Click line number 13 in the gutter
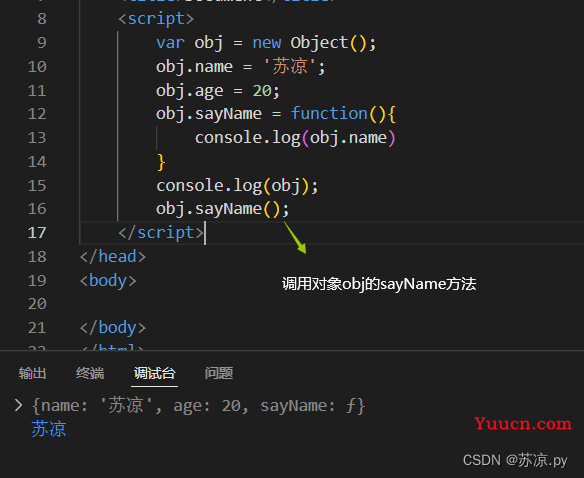This screenshot has height=478, width=584. (37, 138)
